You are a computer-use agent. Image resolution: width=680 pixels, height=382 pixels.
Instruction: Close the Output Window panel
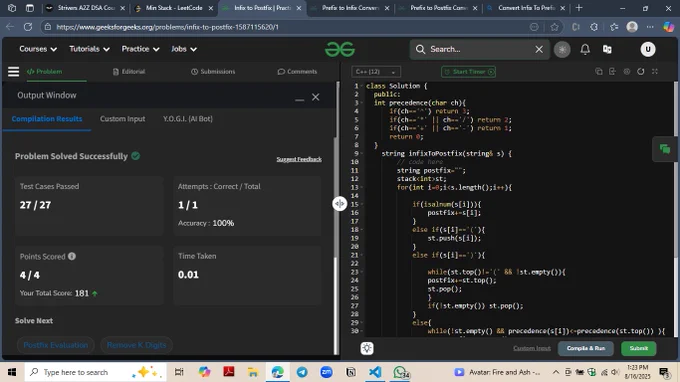coord(315,97)
